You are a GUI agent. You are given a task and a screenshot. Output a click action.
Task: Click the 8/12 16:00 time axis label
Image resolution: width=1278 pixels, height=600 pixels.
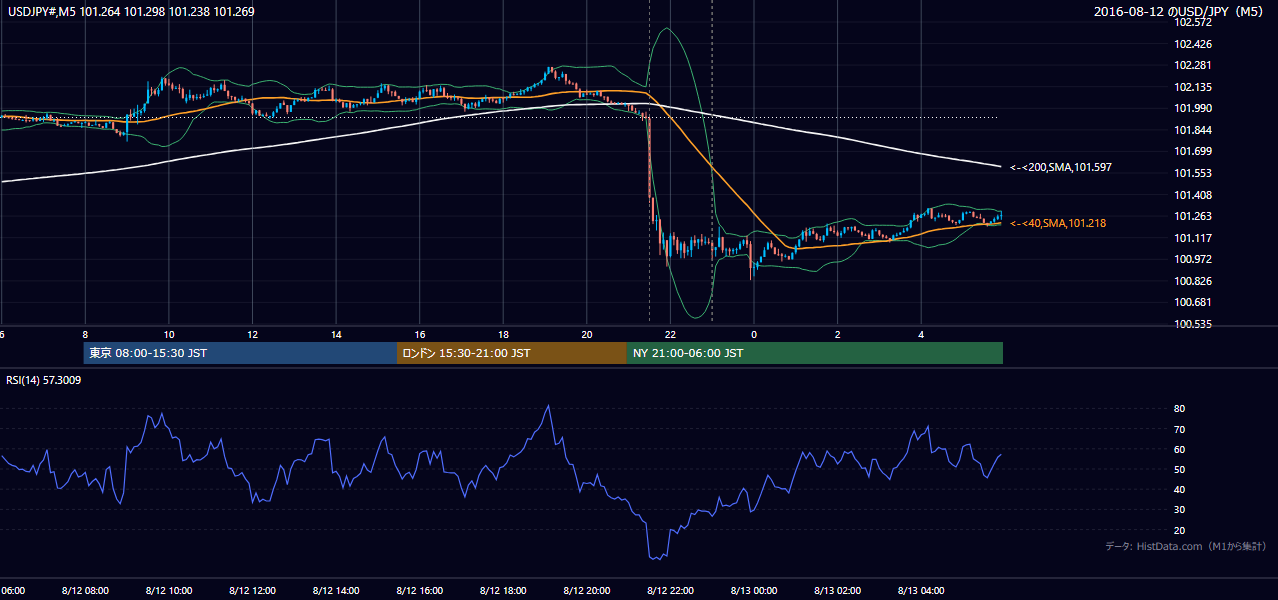point(420,590)
